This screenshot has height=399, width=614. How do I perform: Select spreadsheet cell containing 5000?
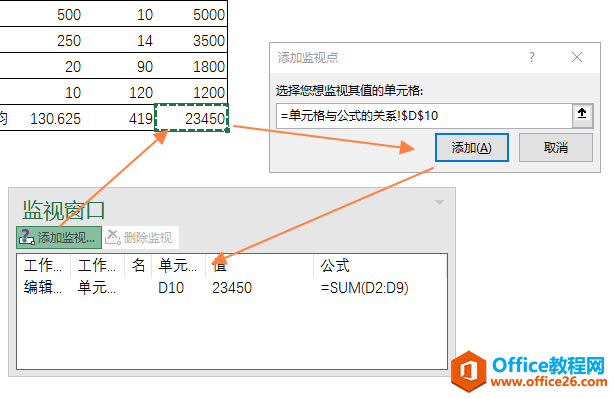191,14
